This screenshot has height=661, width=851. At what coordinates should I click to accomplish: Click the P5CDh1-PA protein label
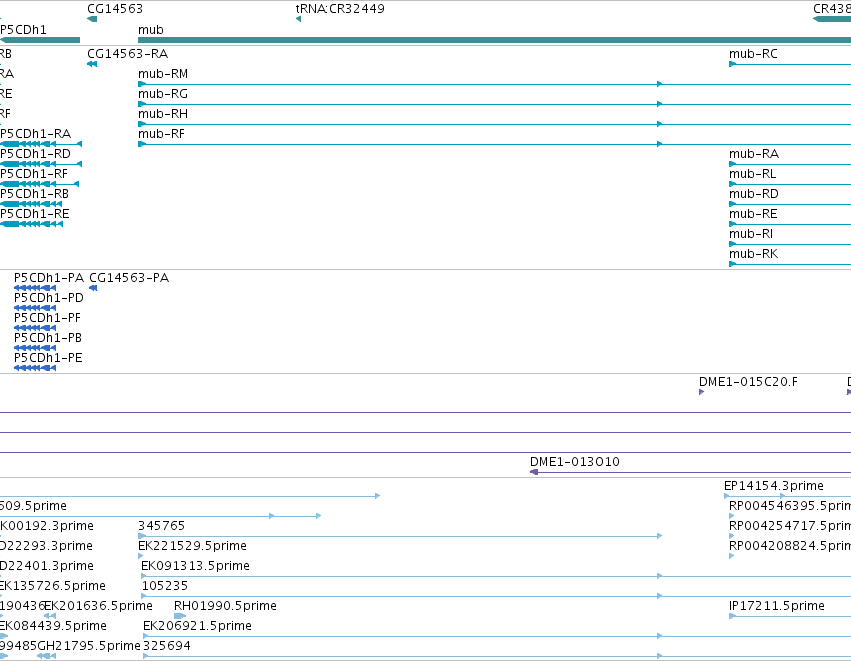[x=49, y=278]
